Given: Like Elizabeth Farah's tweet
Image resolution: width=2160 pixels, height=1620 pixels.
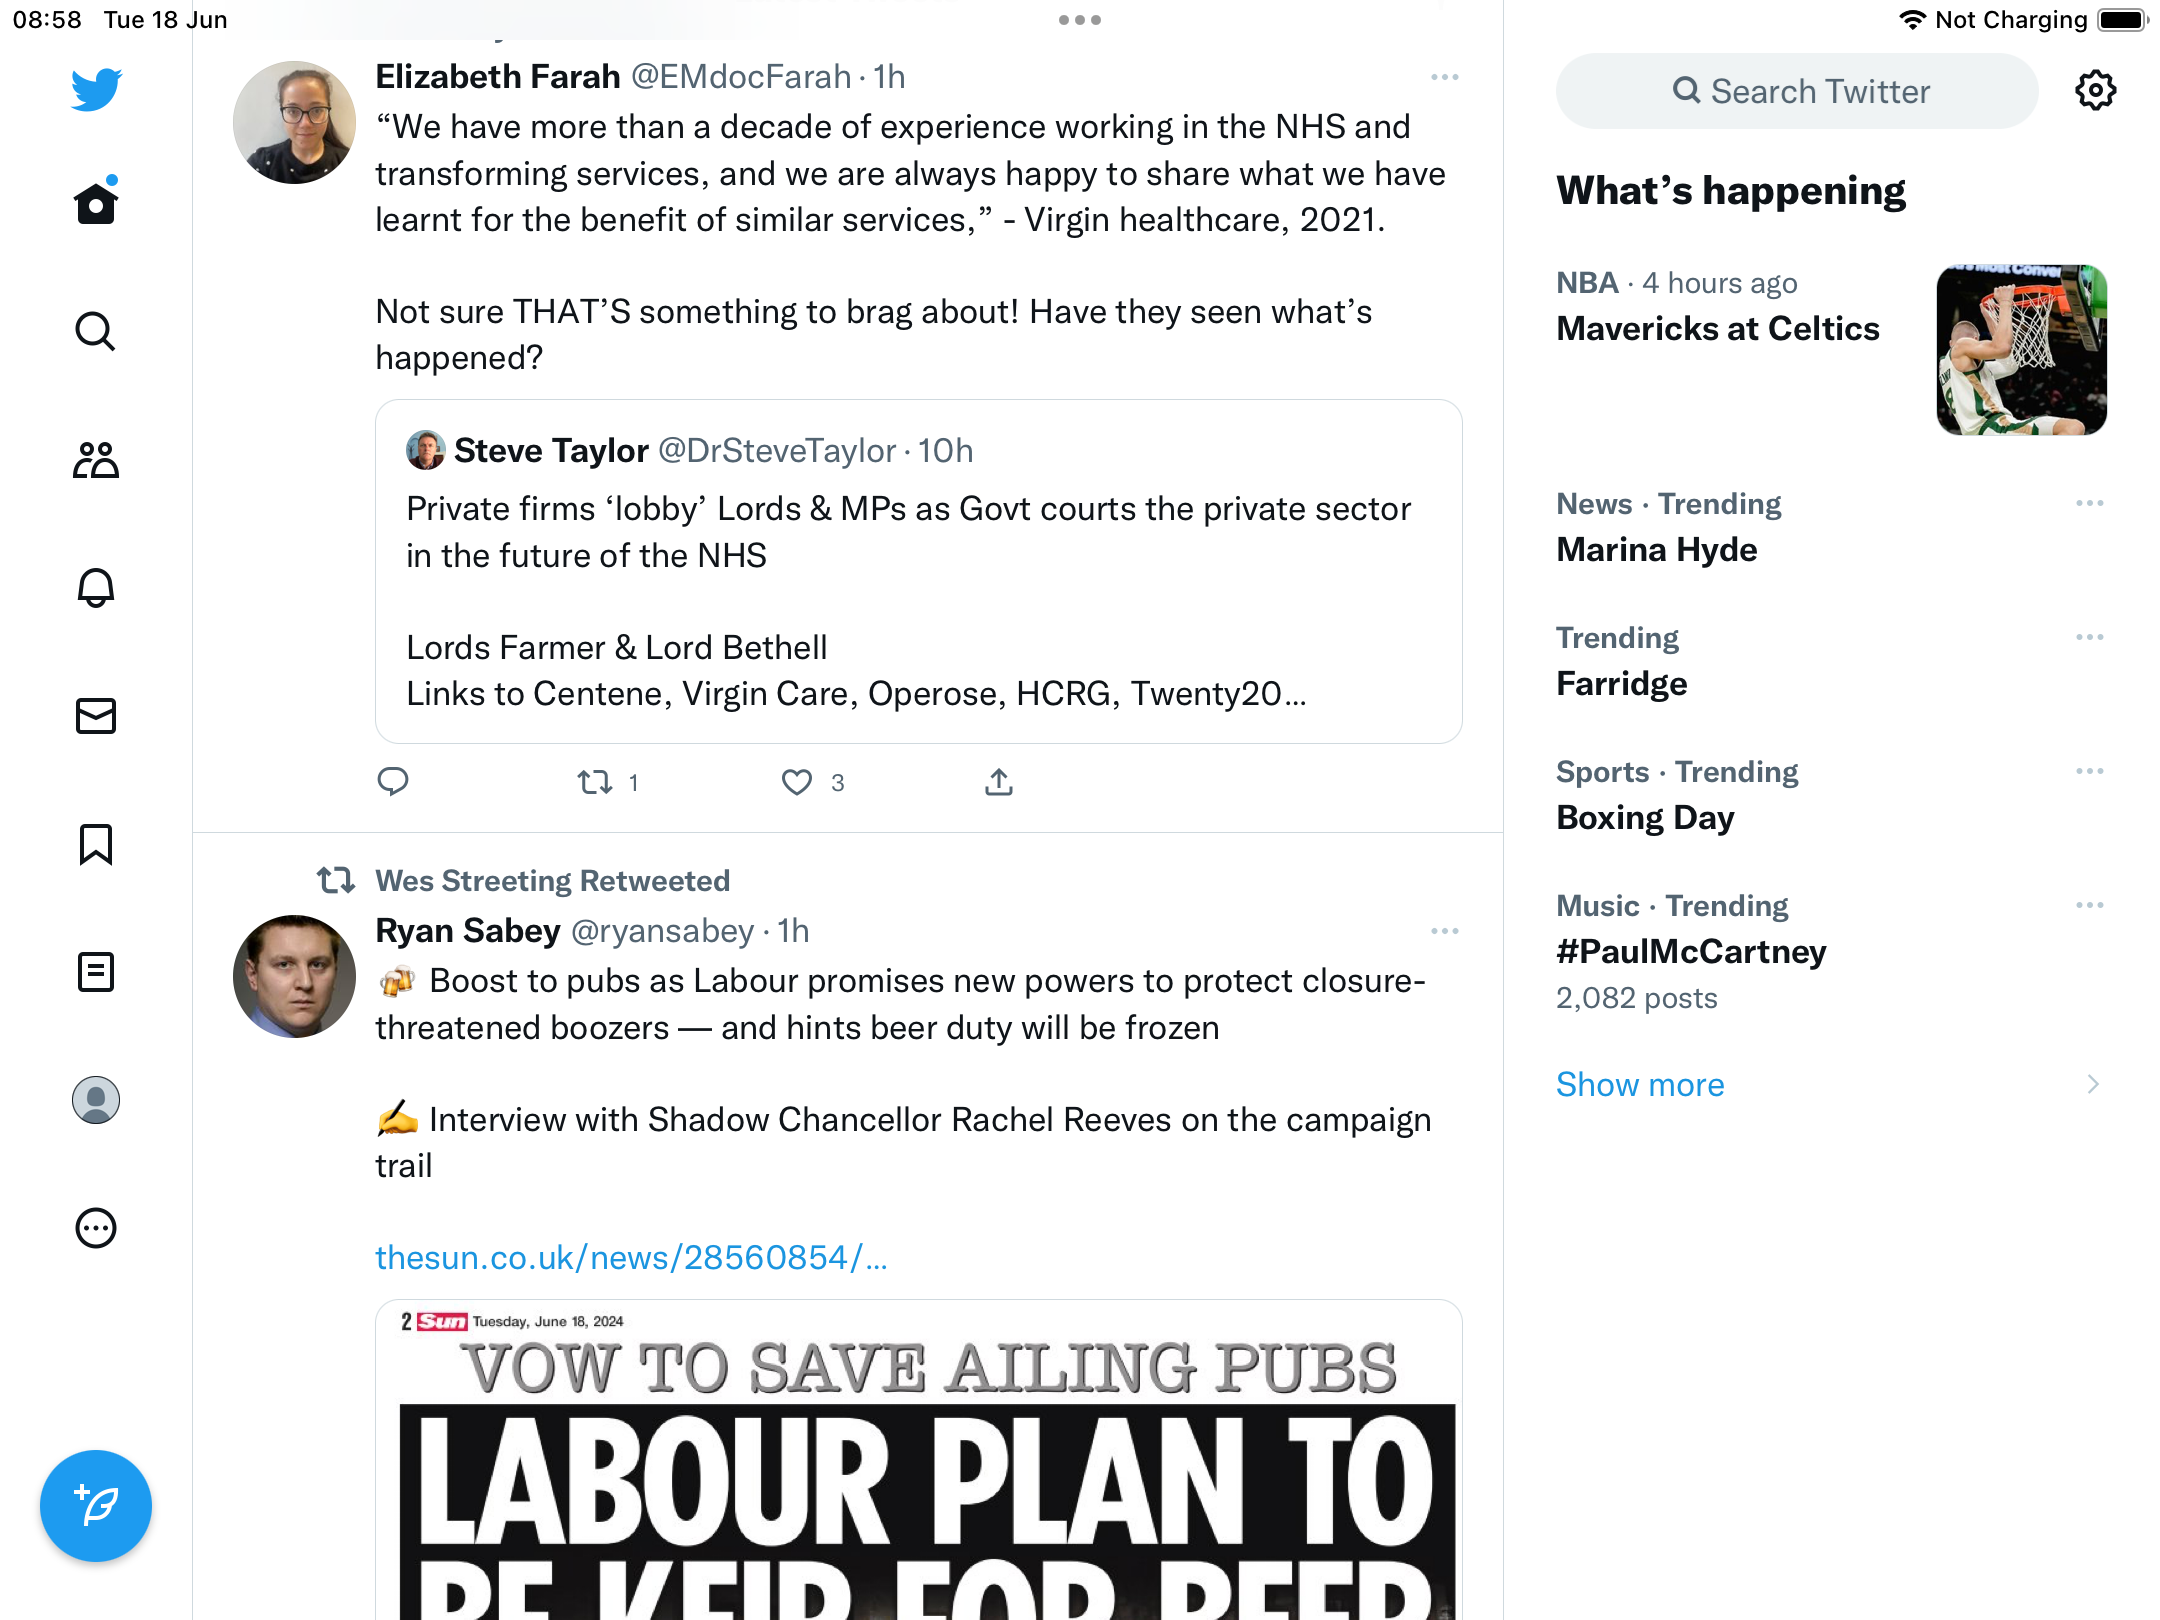Looking at the screenshot, I should click(x=797, y=782).
